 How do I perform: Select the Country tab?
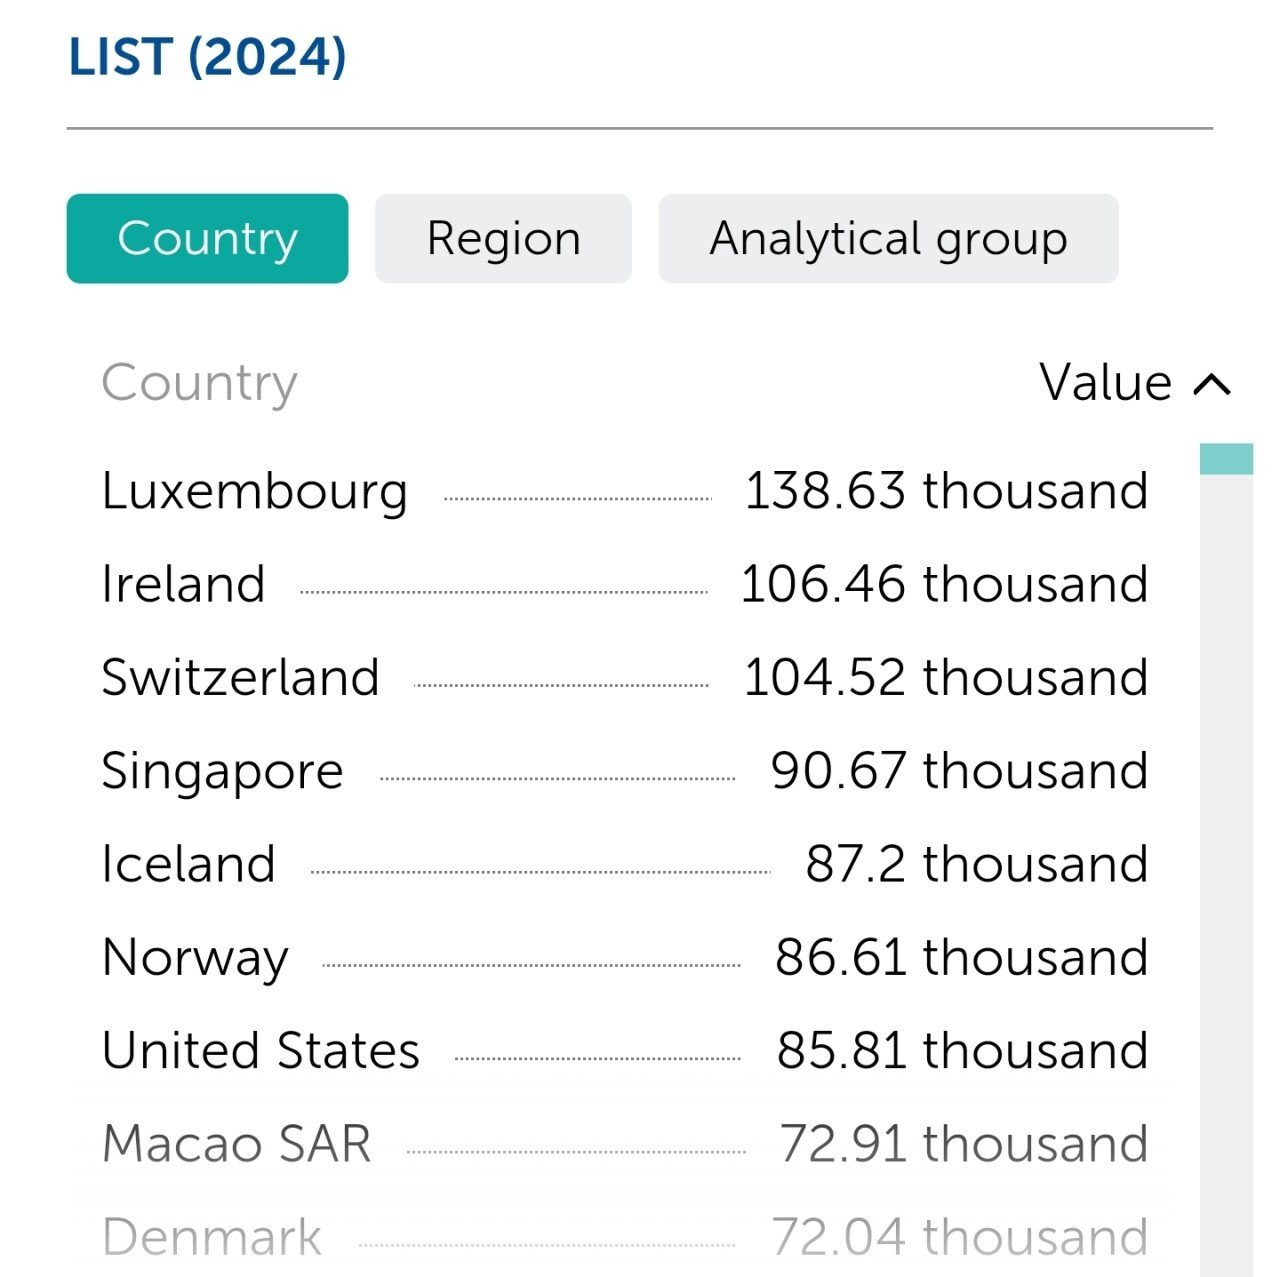(207, 239)
